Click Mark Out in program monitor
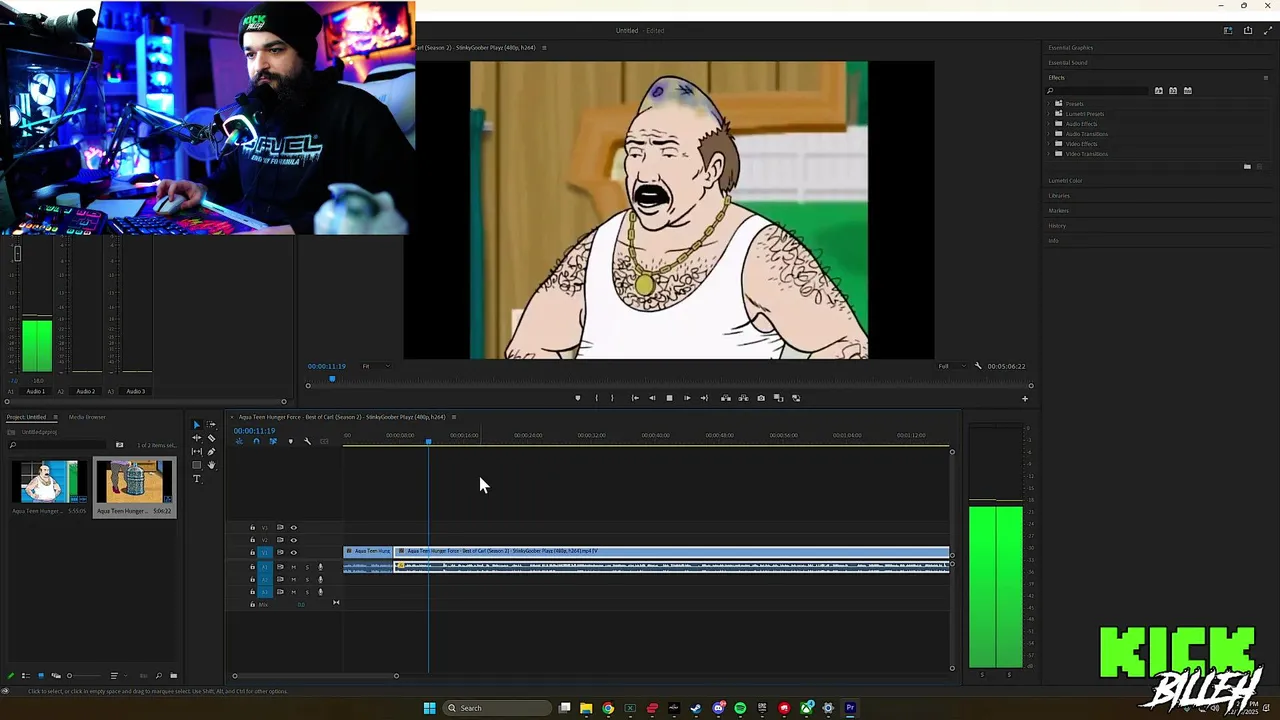Viewport: 1280px width, 720px height. [x=612, y=398]
